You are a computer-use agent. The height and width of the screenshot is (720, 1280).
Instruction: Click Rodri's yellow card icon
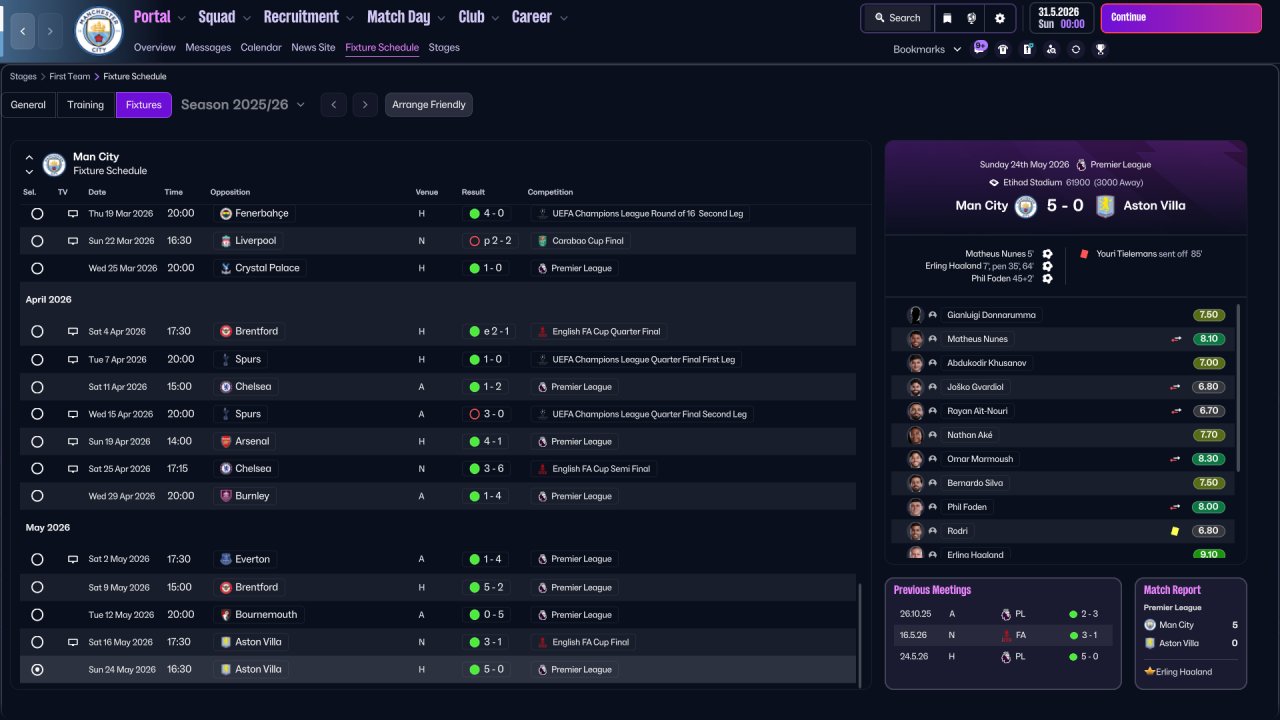[1176, 531]
